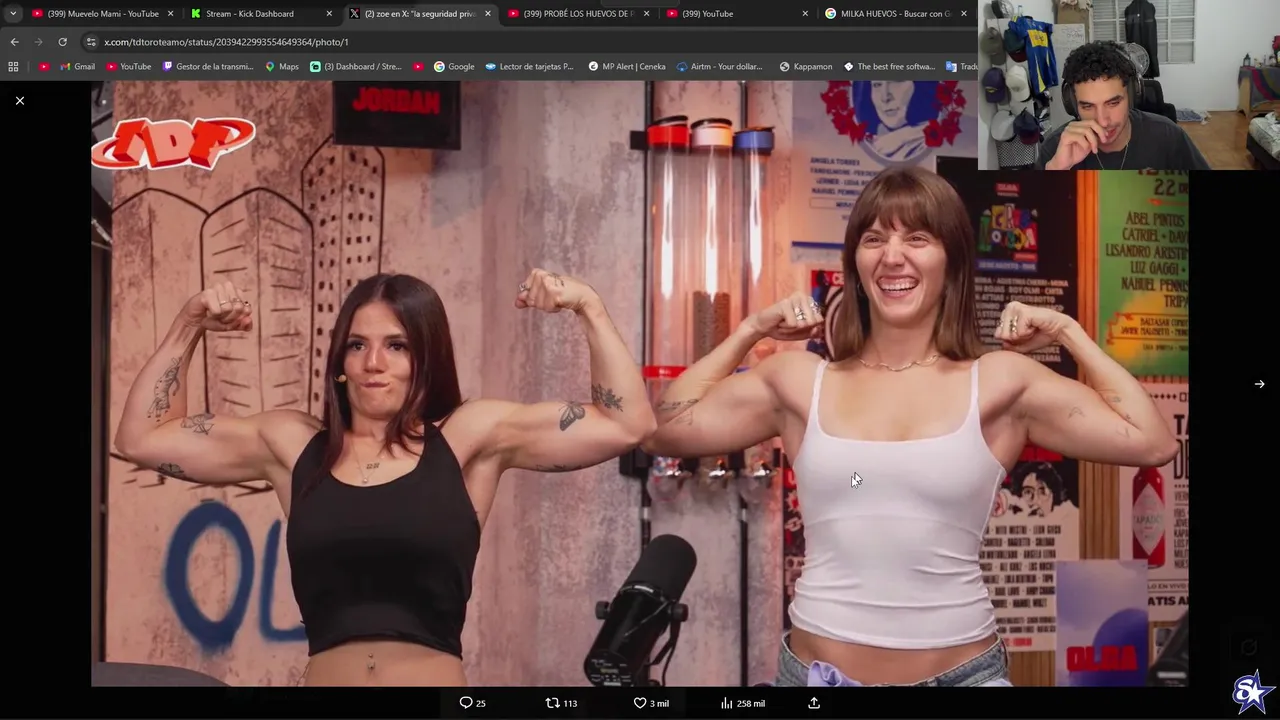
Task: Open the tab search dropdown arrow
Action: tap(13, 14)
